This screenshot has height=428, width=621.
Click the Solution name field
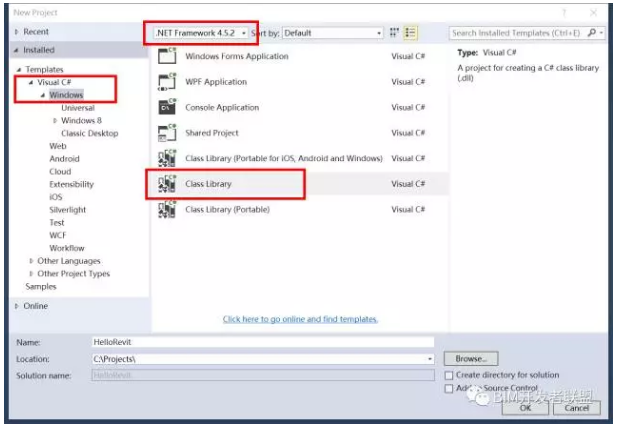(263, 375)
